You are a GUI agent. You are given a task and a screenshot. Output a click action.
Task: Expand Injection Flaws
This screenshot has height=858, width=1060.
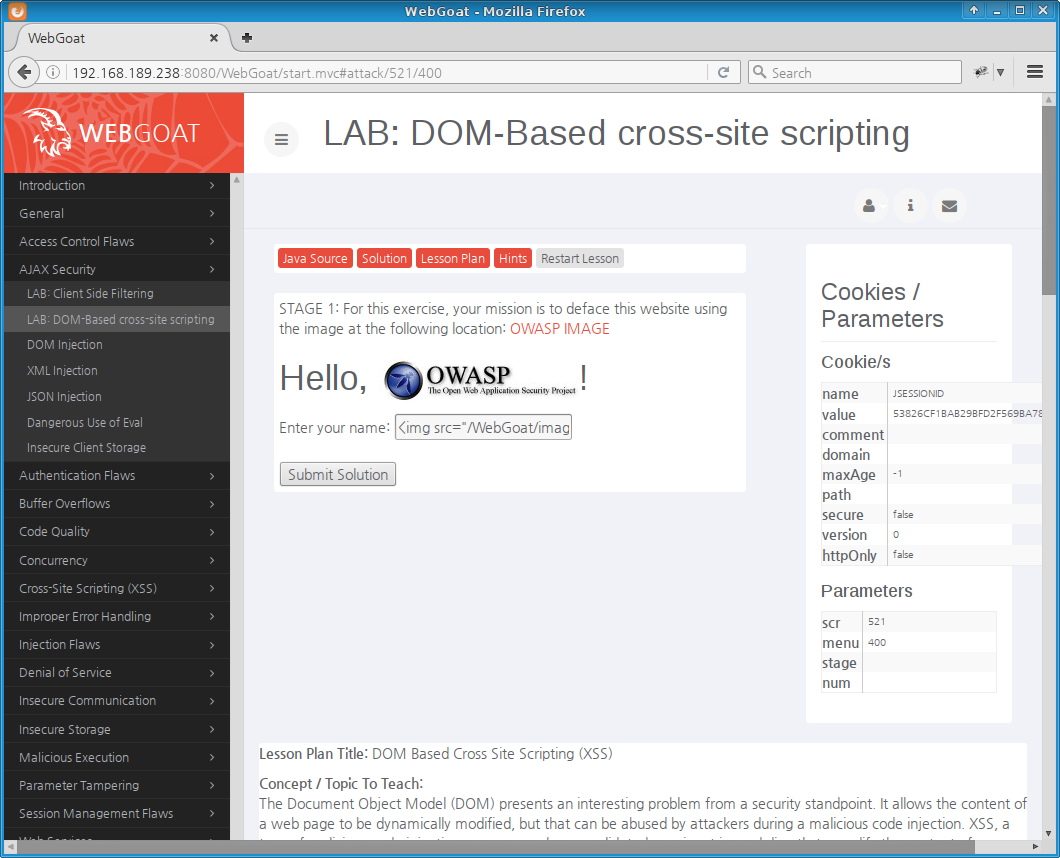[116, 644]
